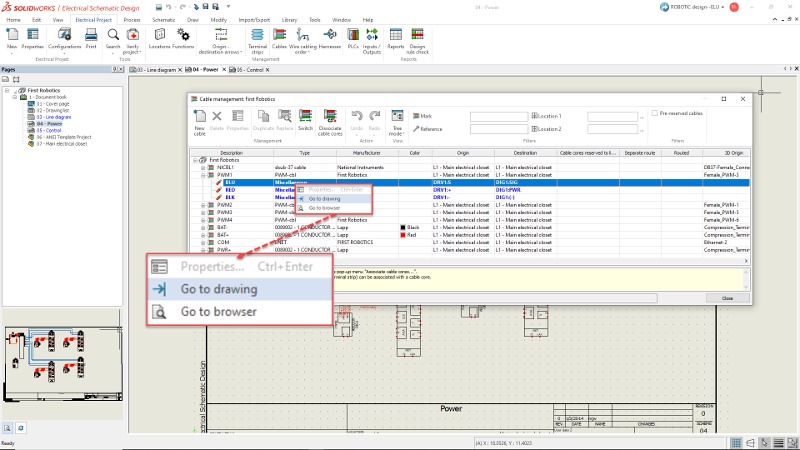The width and height of the screenshot is (800, 450).
Task: Collapse the First Robotics project tree
Action: (x=7, y=89)
